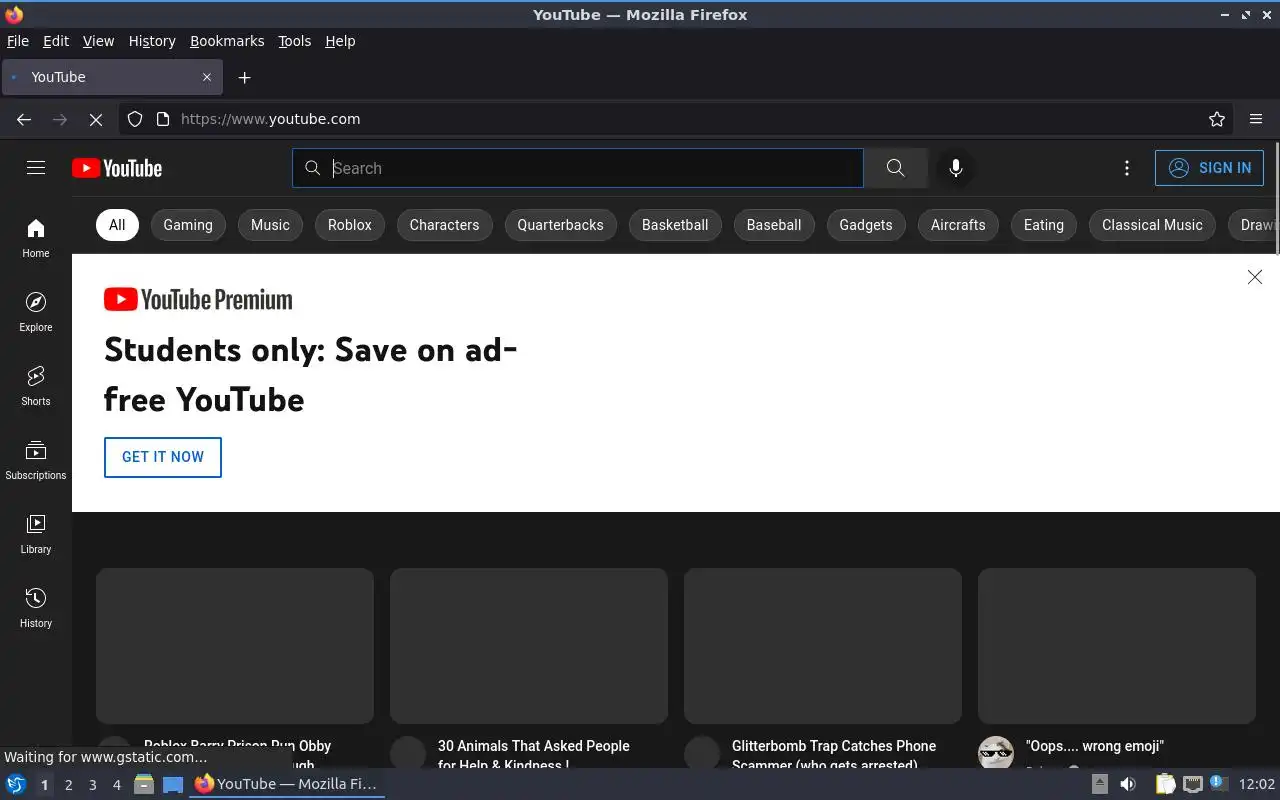
Task: Open the Glitterbomb Trap video thumbnail
Action: pos(823,646)
